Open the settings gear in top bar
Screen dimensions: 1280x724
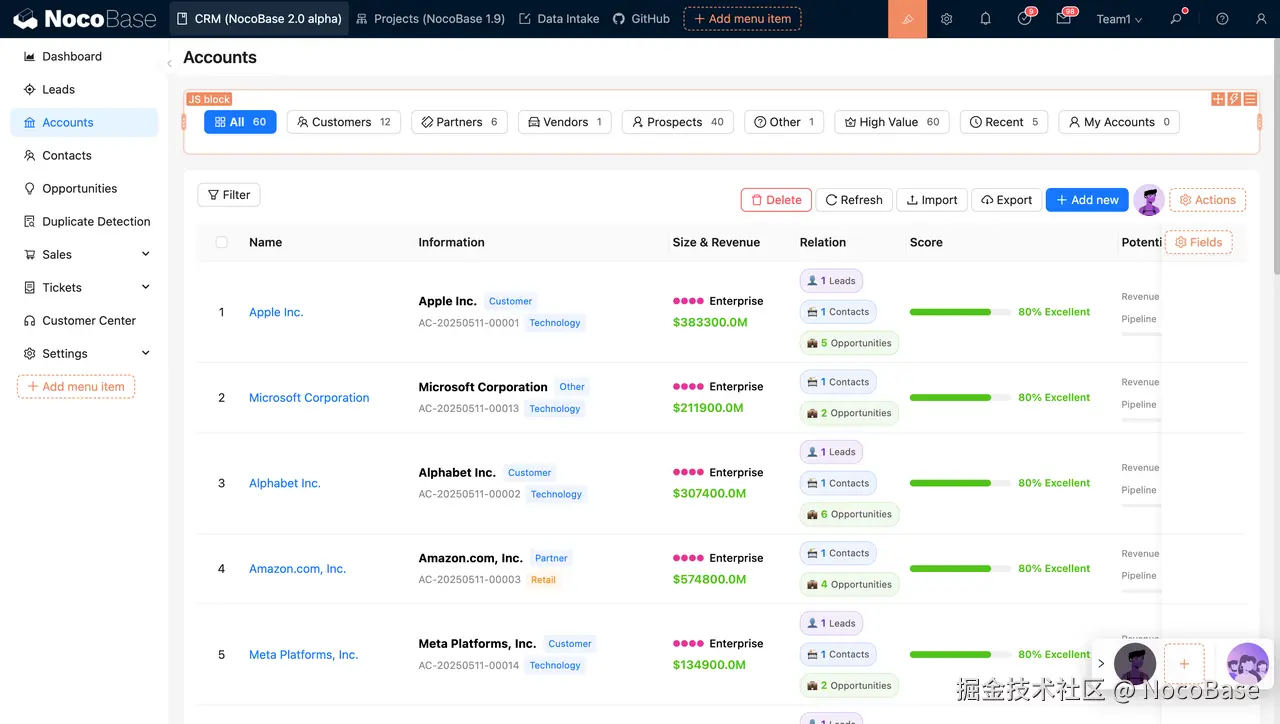coord(946,19)
